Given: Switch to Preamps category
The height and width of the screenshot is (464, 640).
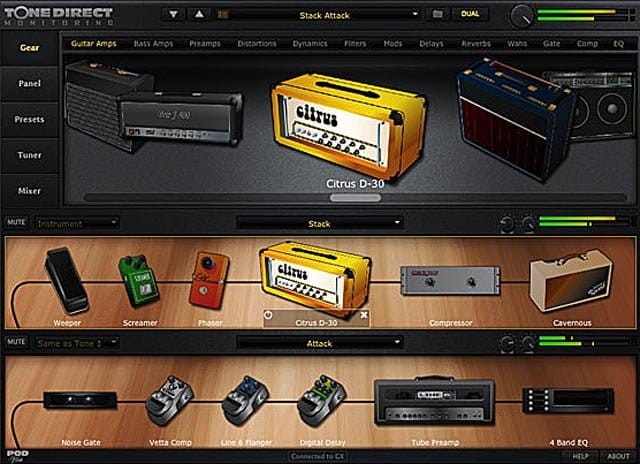Looking at the screenshot, I should point(204,44).
